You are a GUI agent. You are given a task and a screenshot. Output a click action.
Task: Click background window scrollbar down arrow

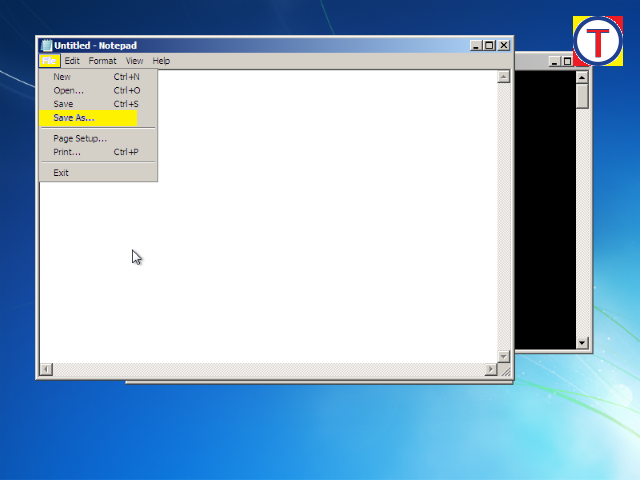click(x=582, y=342)
